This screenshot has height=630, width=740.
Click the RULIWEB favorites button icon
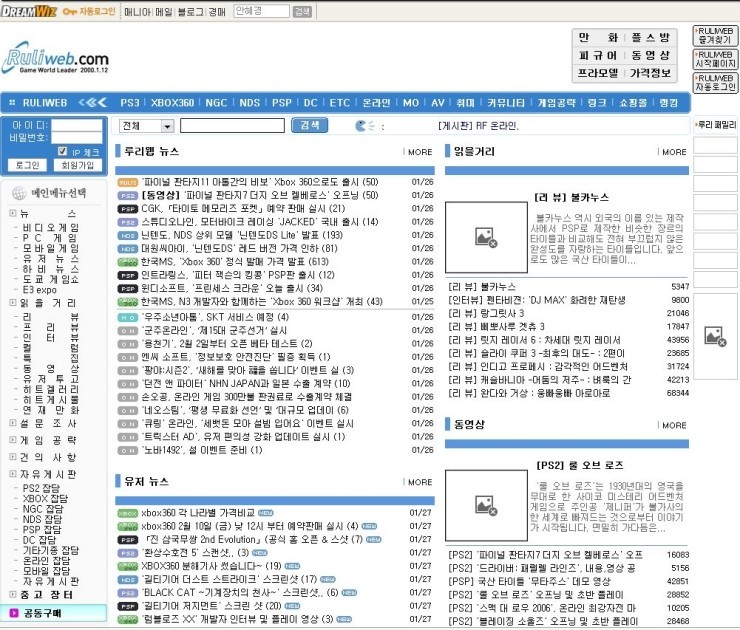(x=715, y=36)
